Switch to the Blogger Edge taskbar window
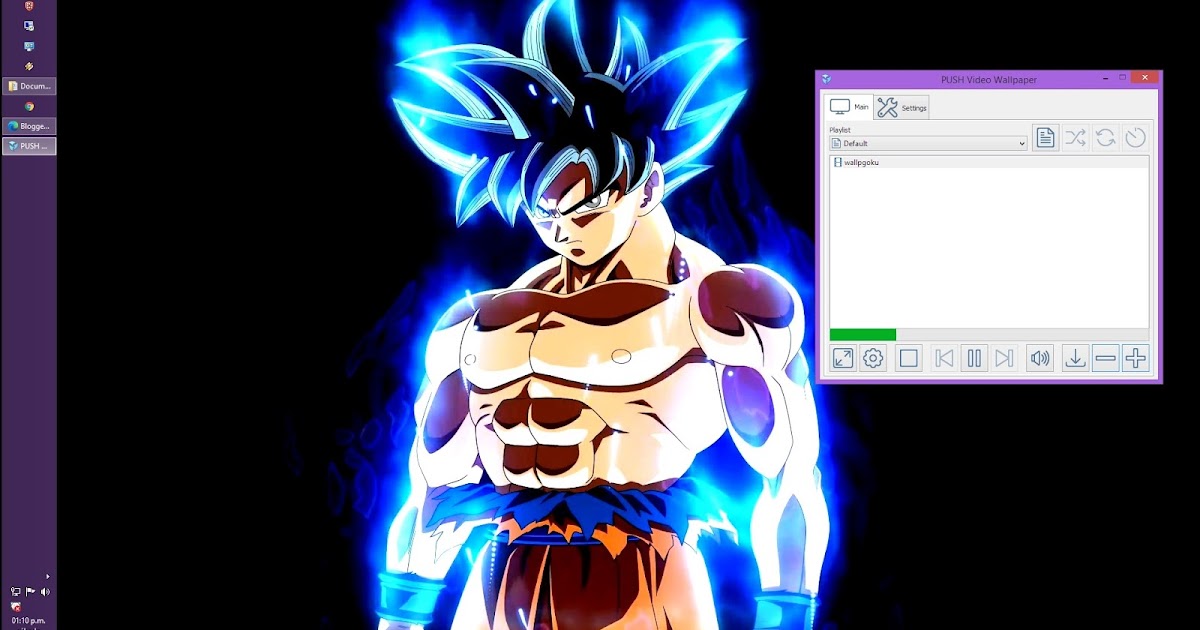The image size is (1200, 630). click(x=29, y=126)
